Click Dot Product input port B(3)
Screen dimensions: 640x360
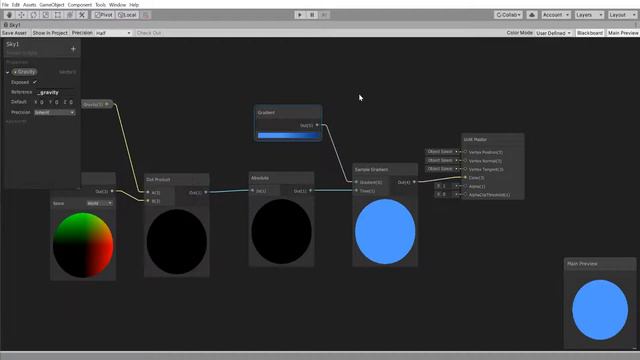(148, 201)
